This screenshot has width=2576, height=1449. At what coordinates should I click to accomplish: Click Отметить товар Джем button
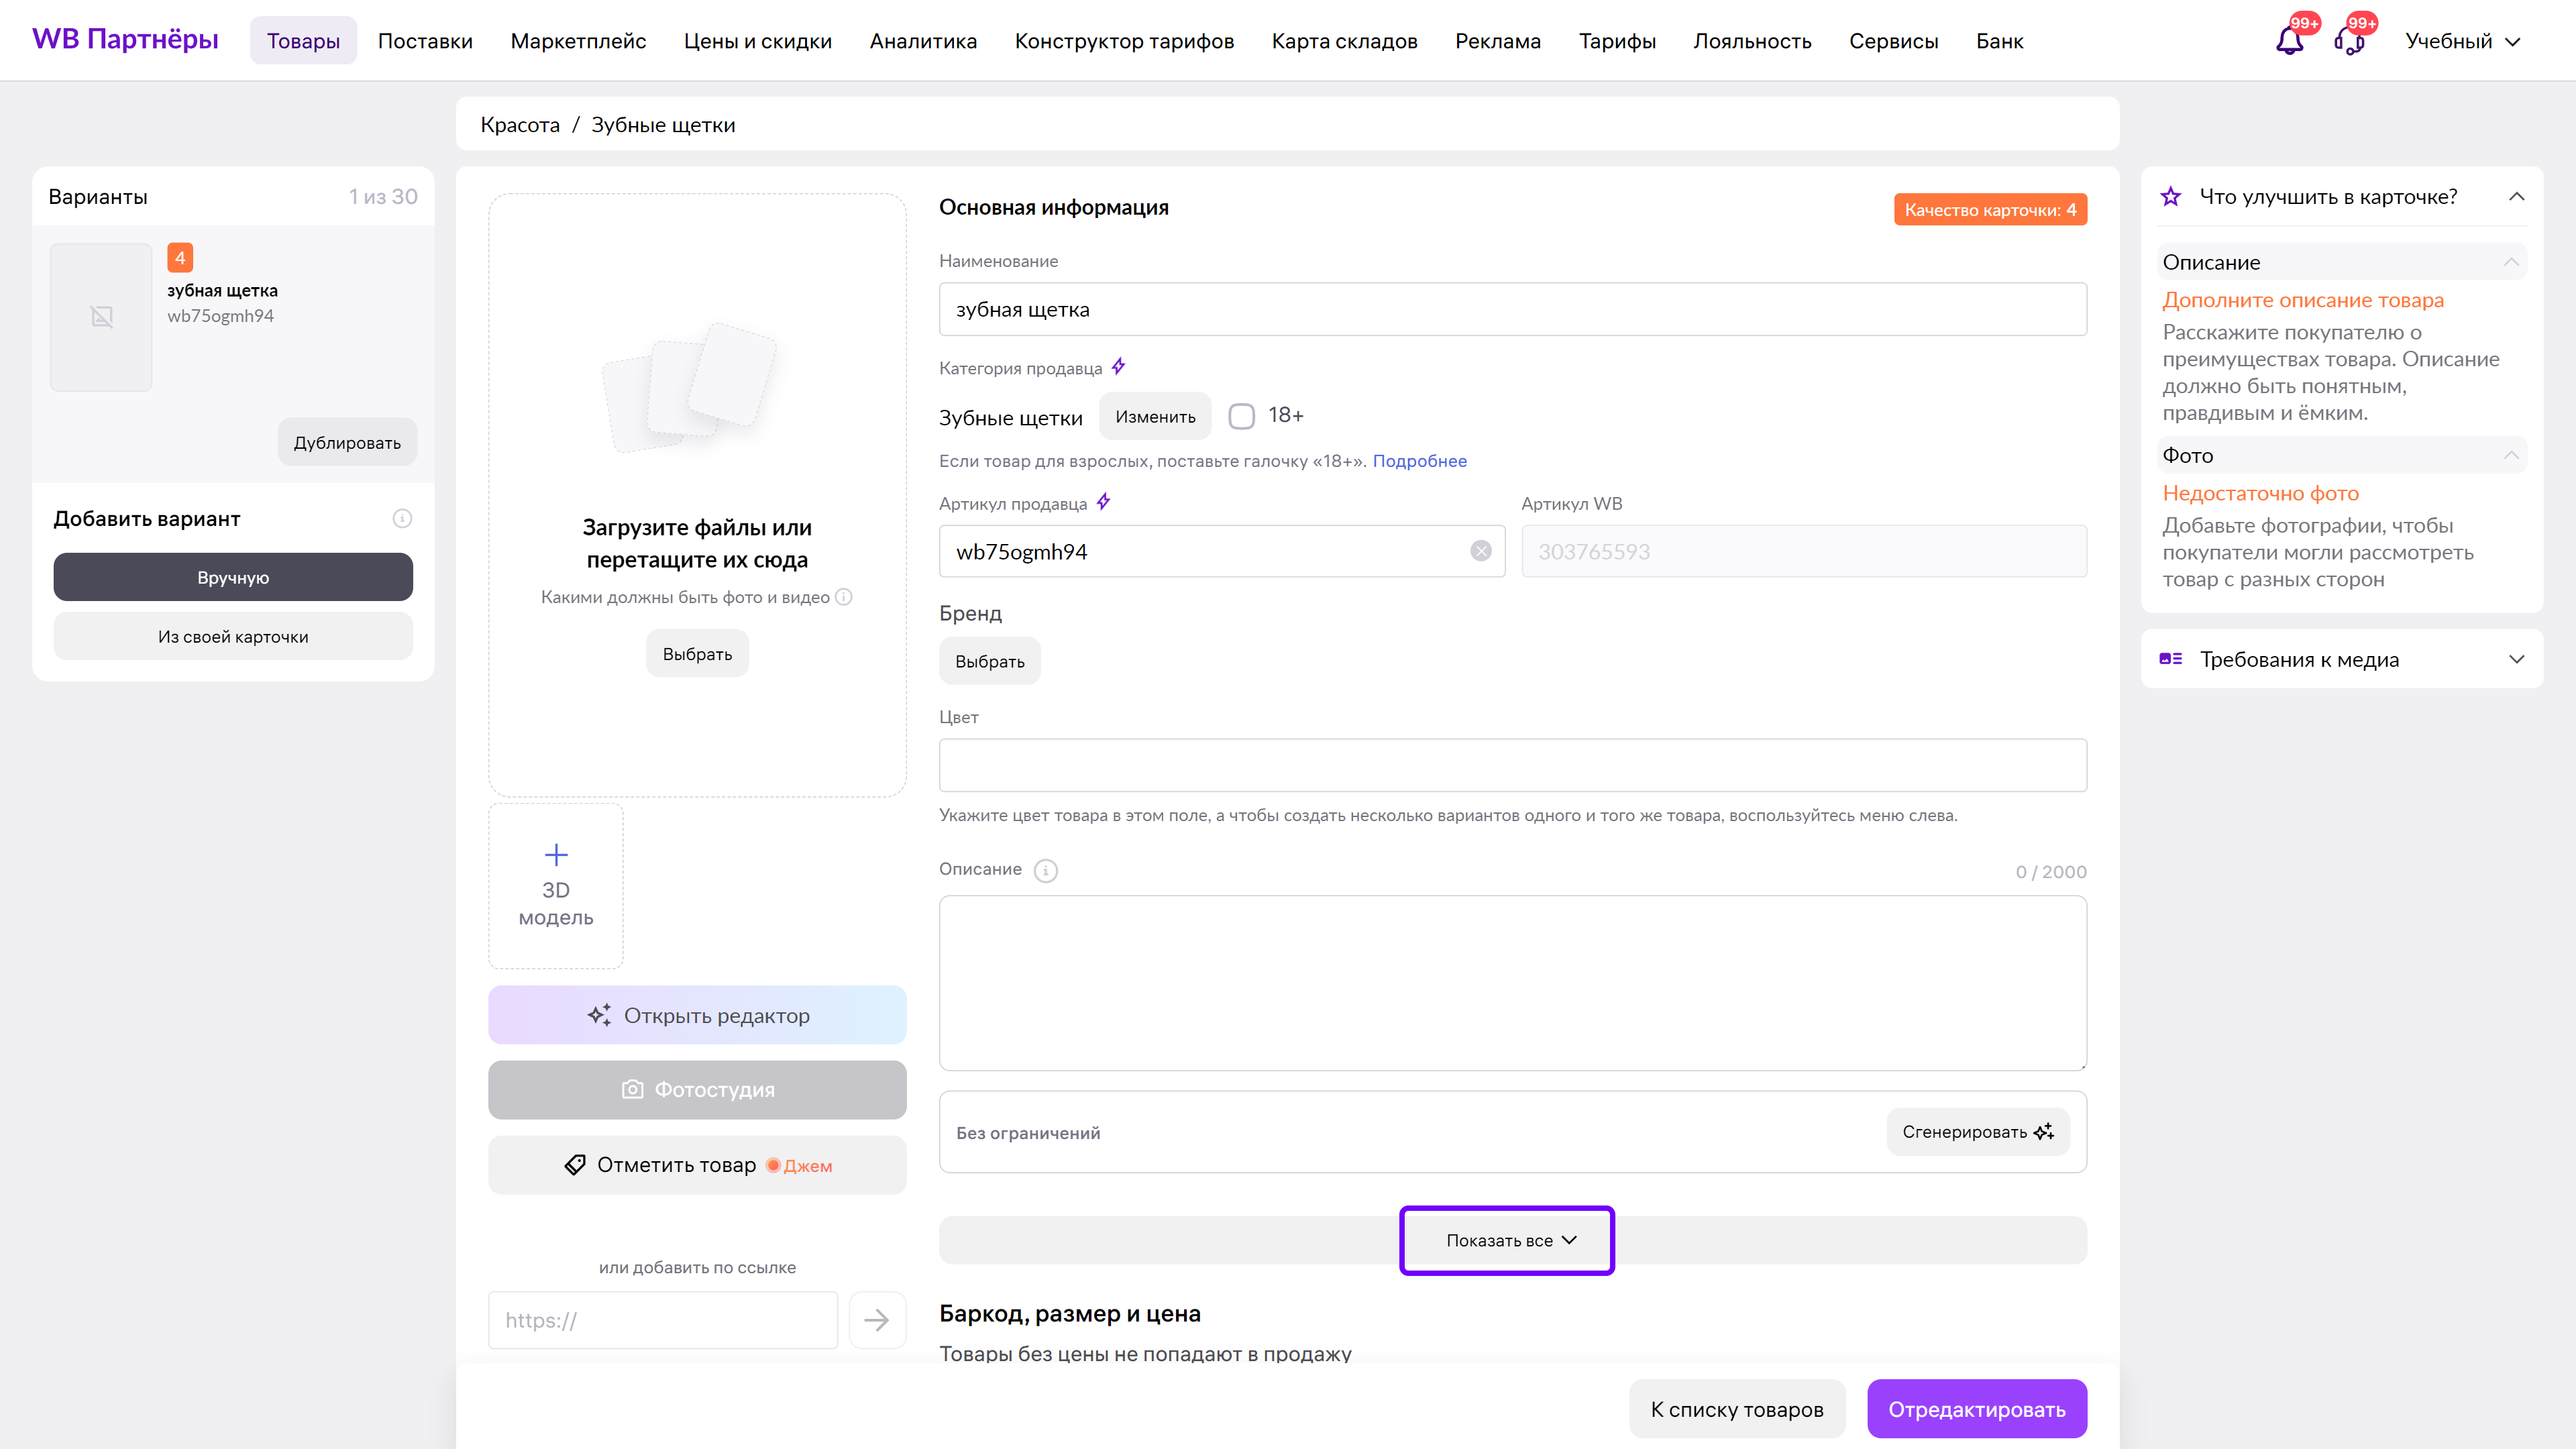pos(697,1165)
